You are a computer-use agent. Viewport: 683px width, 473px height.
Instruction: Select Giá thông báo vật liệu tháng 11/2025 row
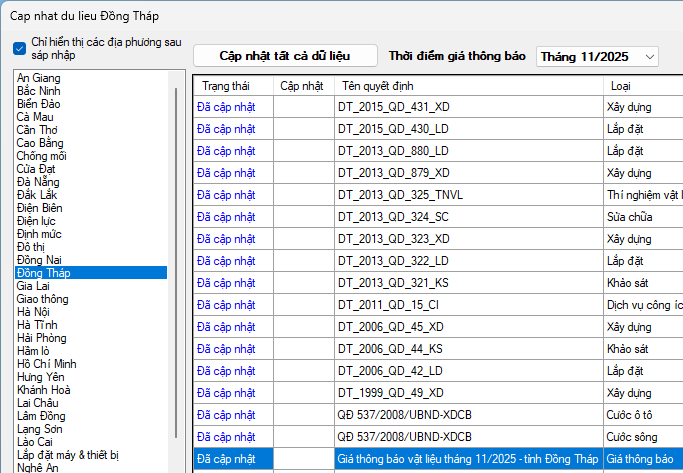coord(468,459)
